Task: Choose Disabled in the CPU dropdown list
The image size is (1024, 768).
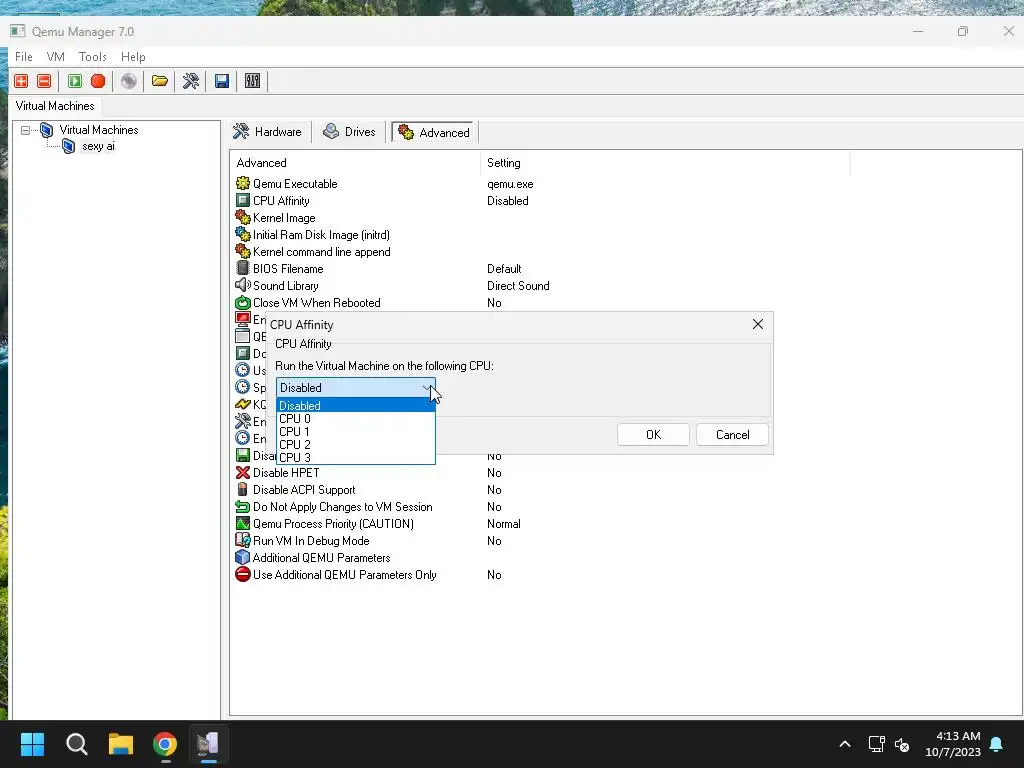Action: (356, 406)
